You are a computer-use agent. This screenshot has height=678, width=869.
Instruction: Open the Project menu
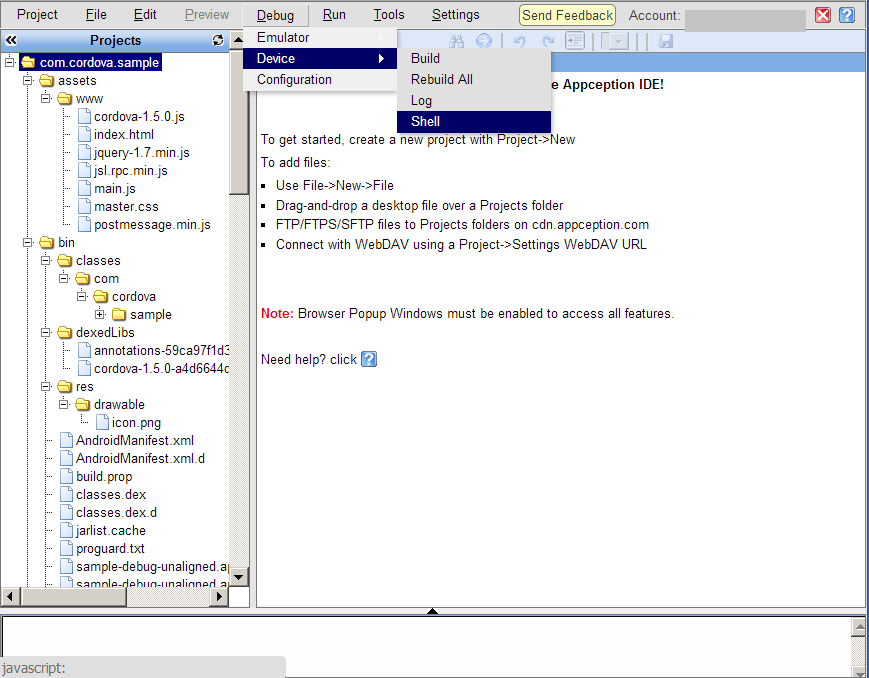37,14
